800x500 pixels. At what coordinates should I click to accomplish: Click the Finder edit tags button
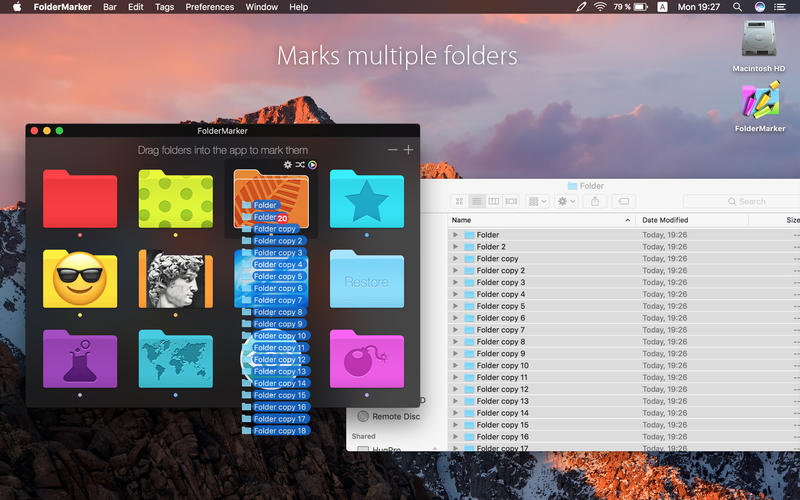(623, 202)
